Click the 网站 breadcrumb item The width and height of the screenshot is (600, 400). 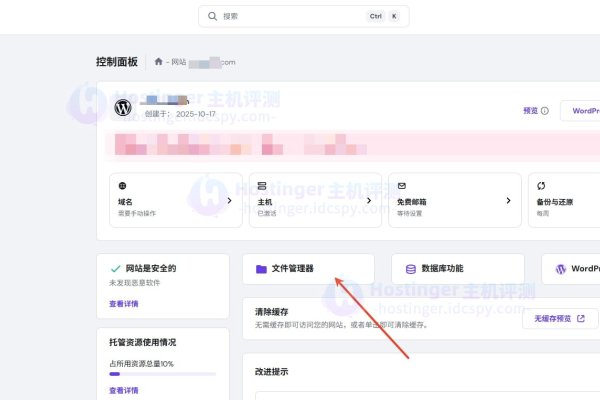(x=178, y=62)
